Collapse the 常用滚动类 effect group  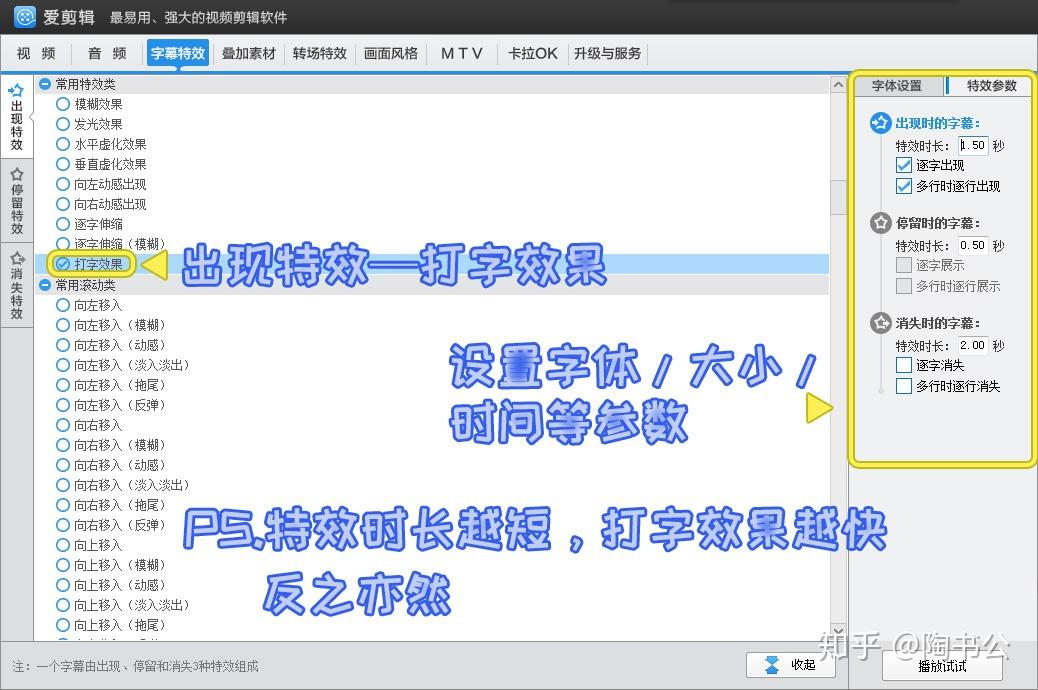pyautogui.click(x=43, y=284)
